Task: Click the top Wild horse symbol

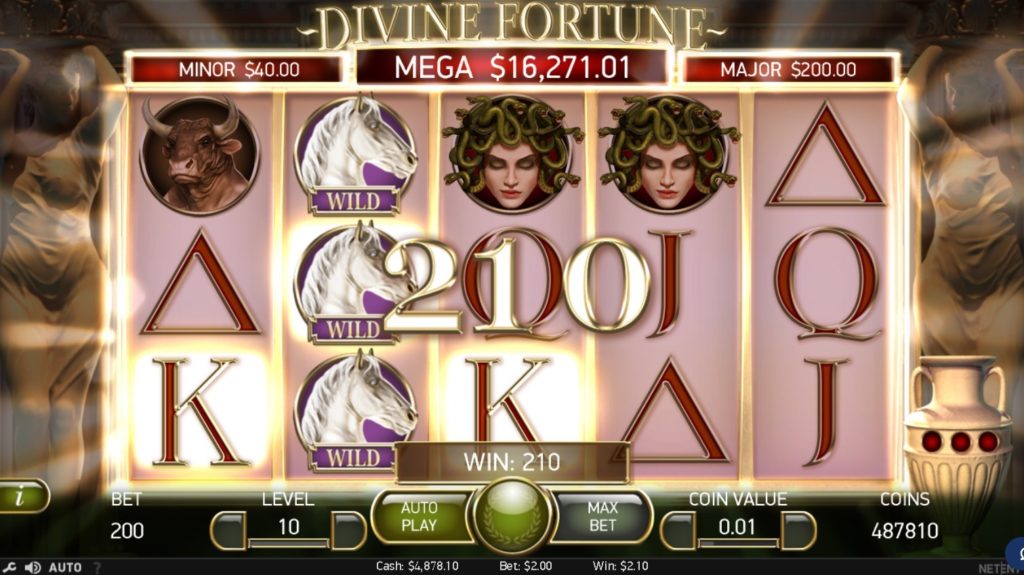Action: (x=355, y=156)
